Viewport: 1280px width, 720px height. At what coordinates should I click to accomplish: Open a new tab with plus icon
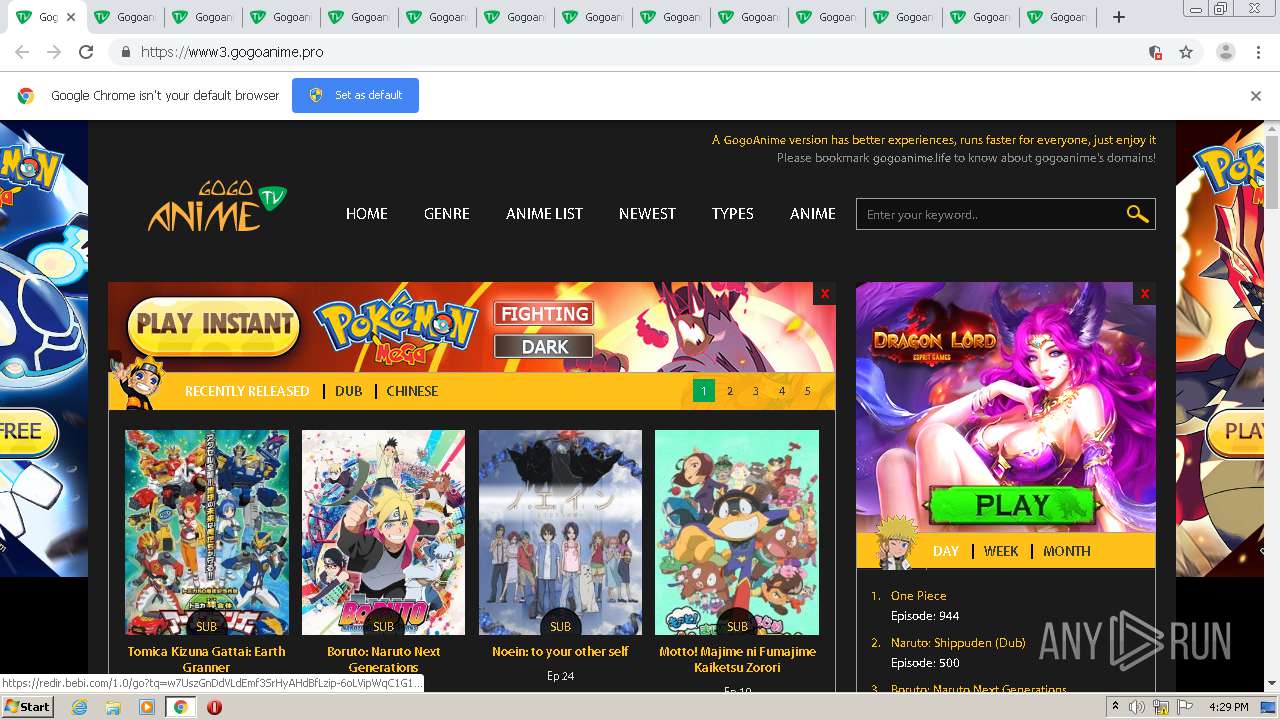pyautogui.click(x=1119, y=17)
